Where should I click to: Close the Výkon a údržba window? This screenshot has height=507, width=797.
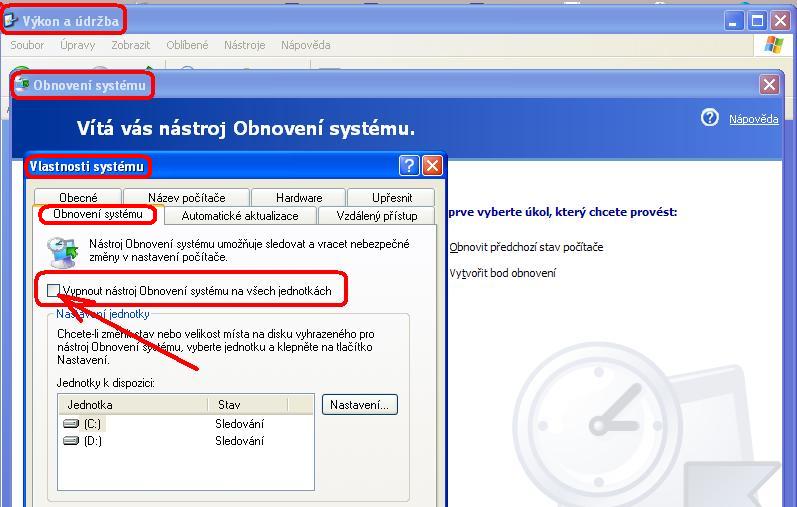tap(780, 21)
